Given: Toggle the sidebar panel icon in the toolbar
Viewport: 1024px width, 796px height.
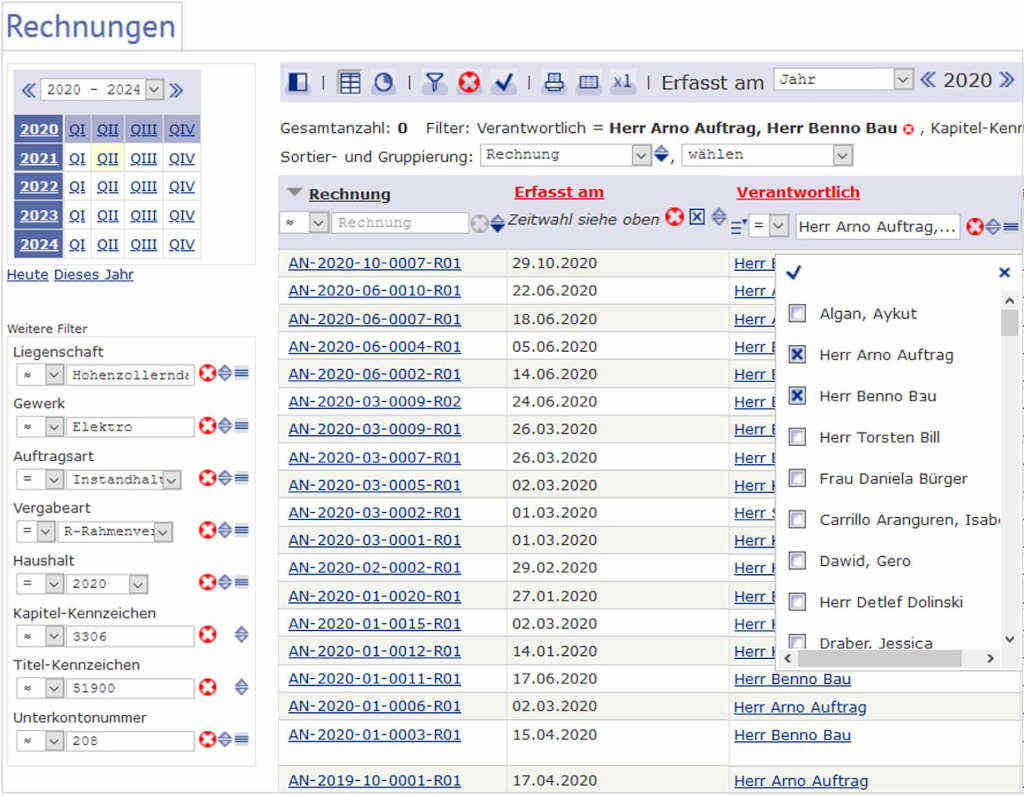Looking at the screenshot, I should pos(298,83).
